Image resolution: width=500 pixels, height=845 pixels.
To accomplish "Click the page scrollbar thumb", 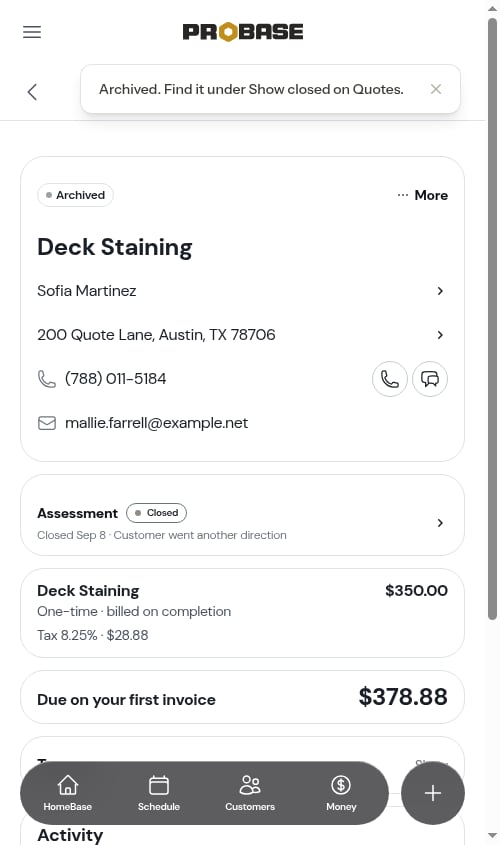I will (492, 319).
